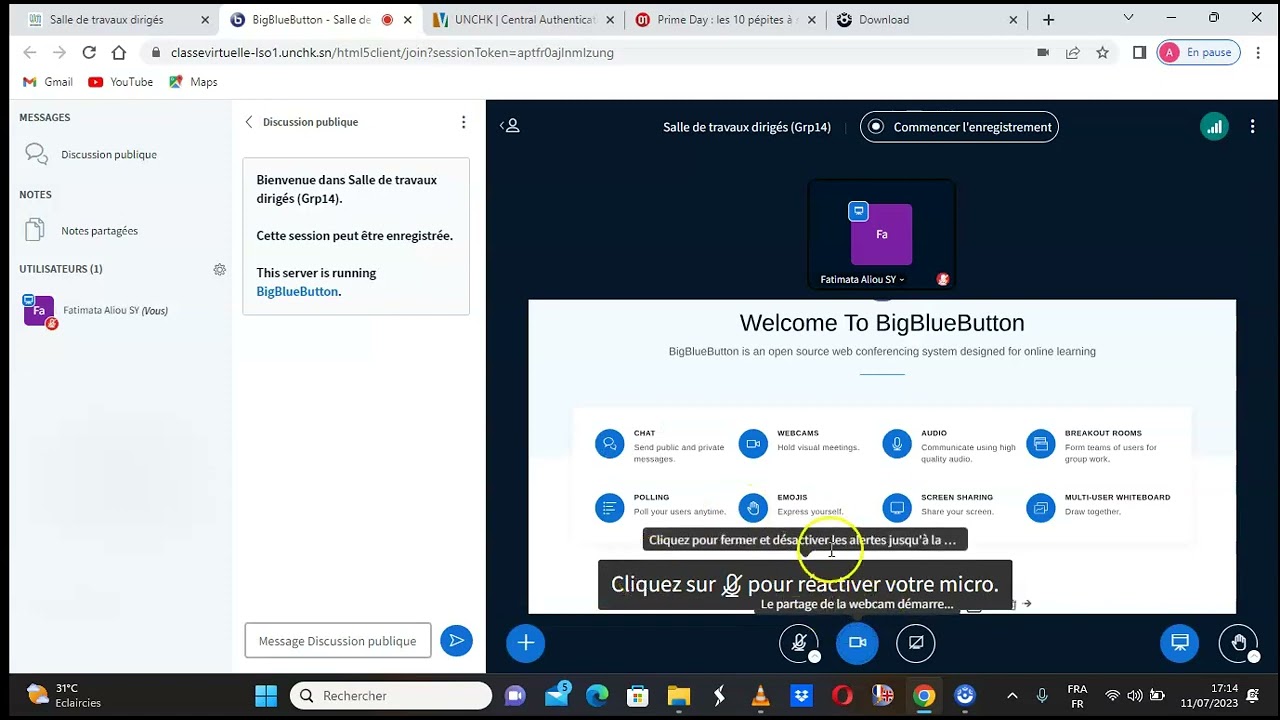
Task: Open the Maps bookmark
Action: coord(193,82)
